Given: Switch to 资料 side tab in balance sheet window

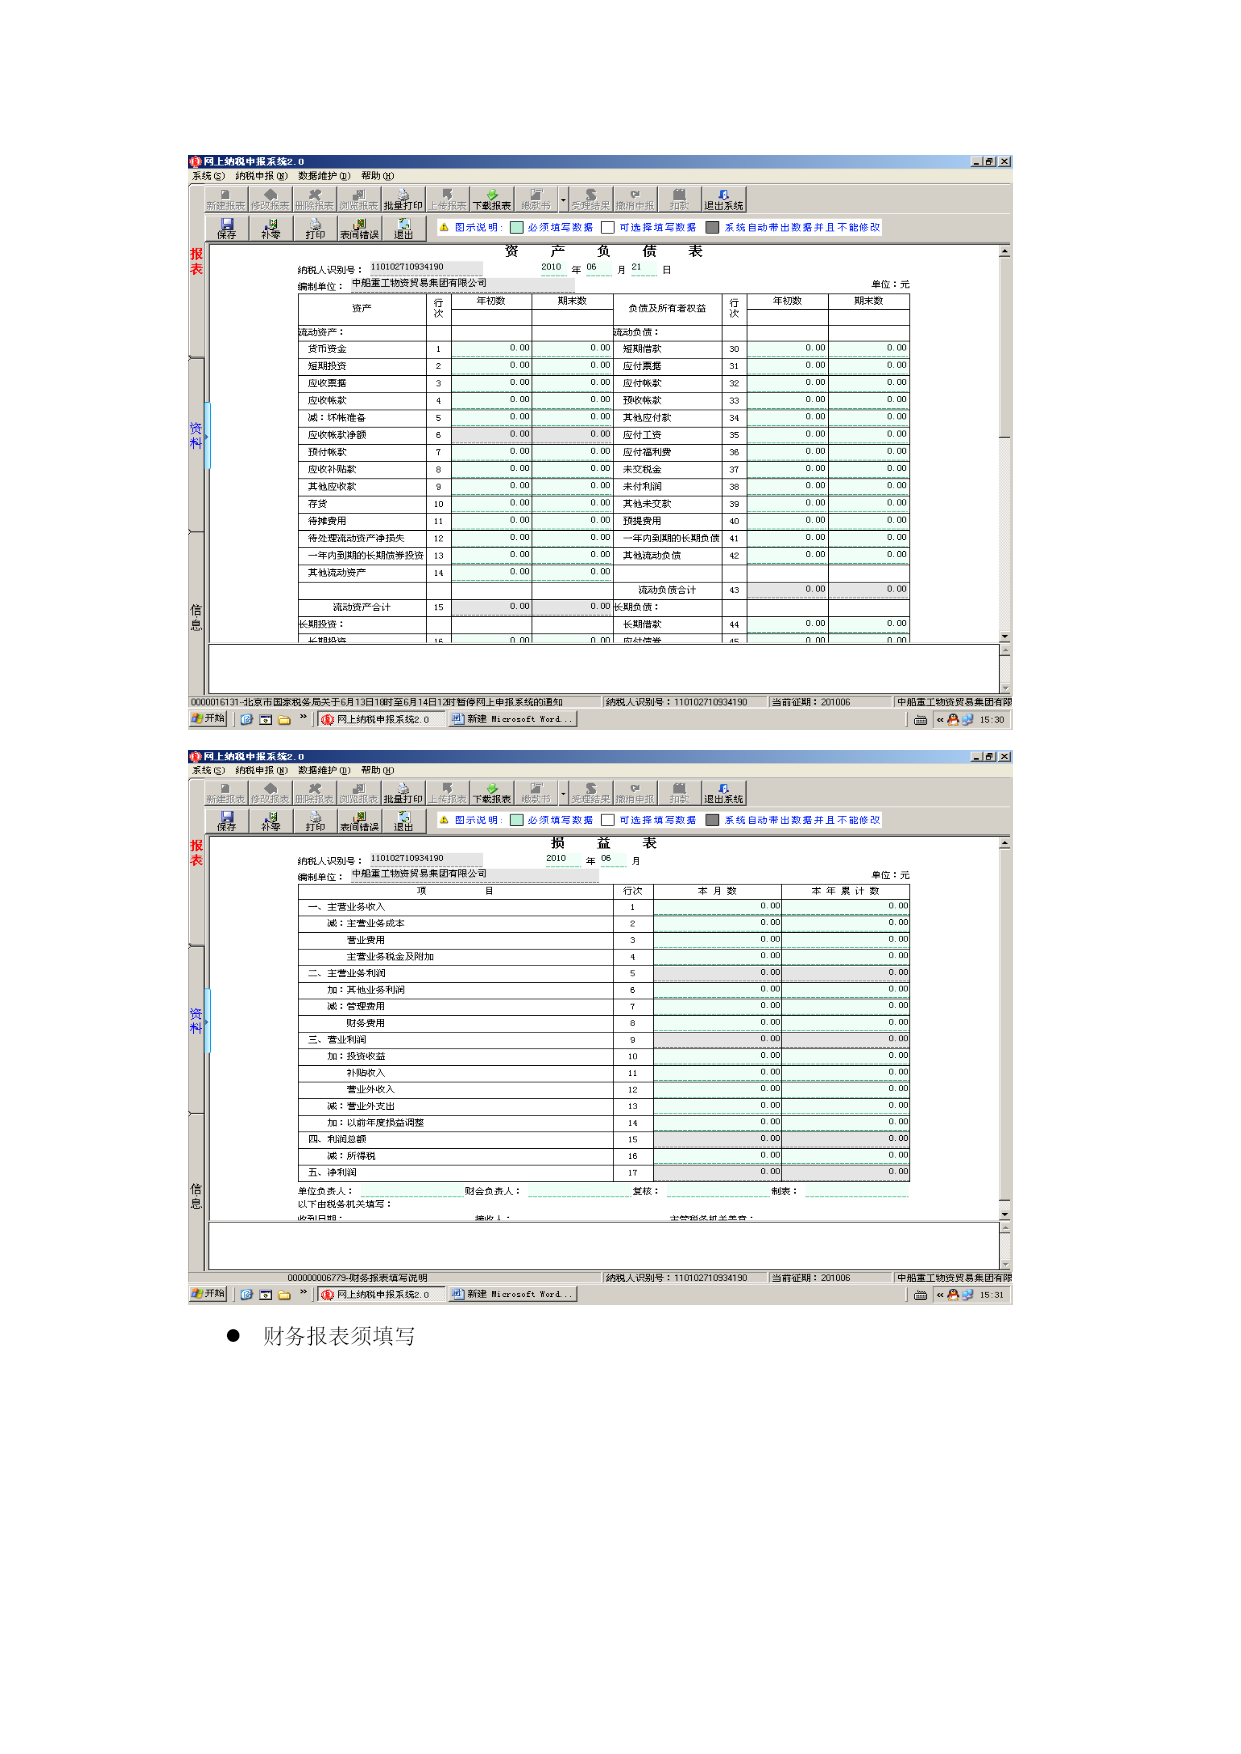Looking at the screenshot, I should pos(196,436).
